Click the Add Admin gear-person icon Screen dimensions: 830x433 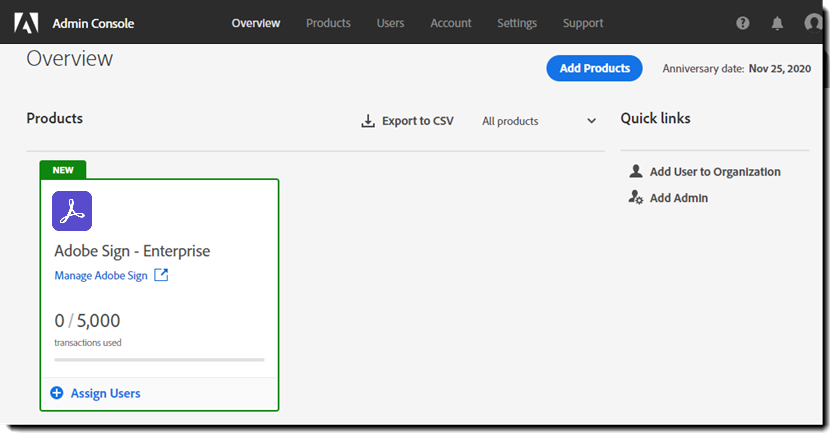coord(636,198)
